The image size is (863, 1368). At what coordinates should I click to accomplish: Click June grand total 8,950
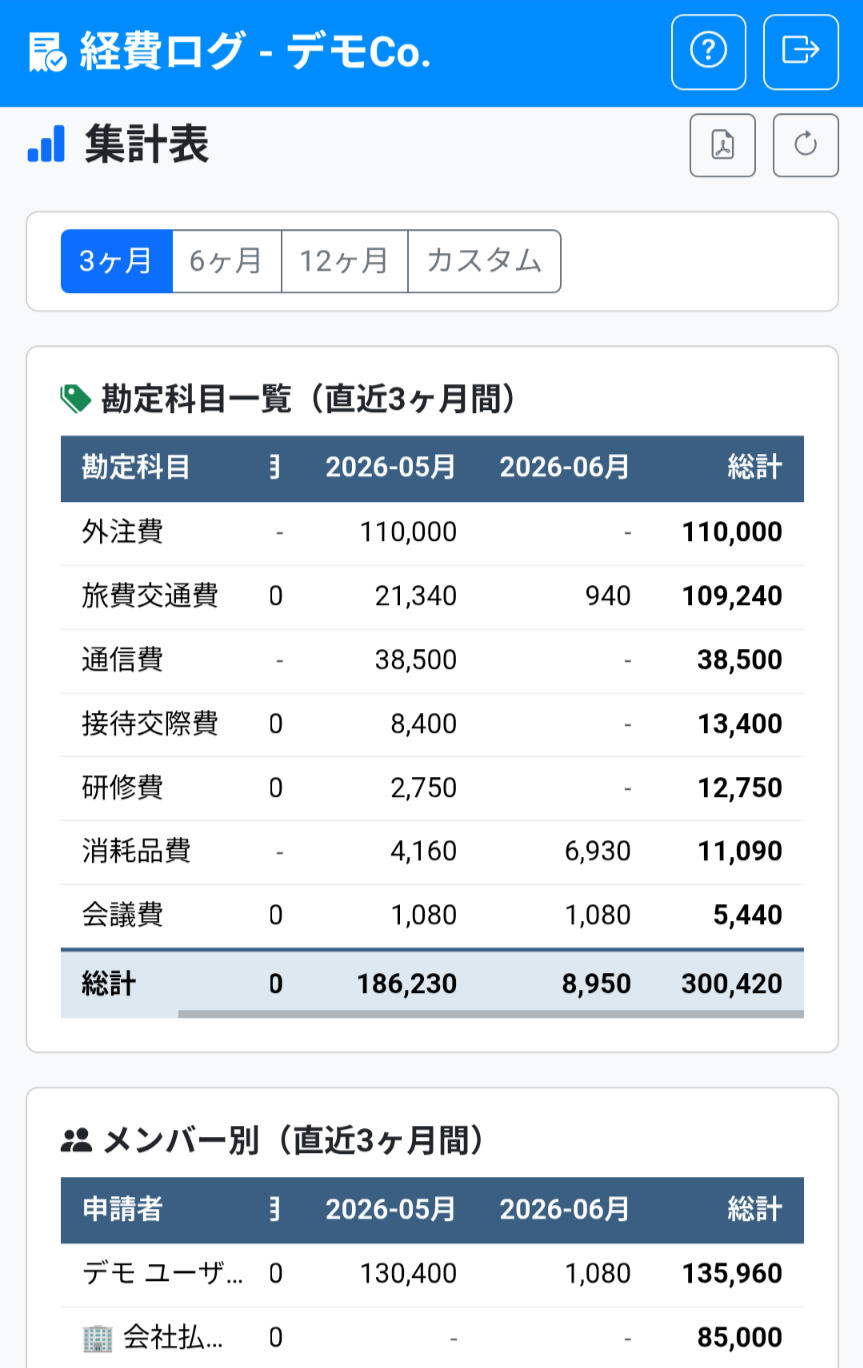coord(596,984)
